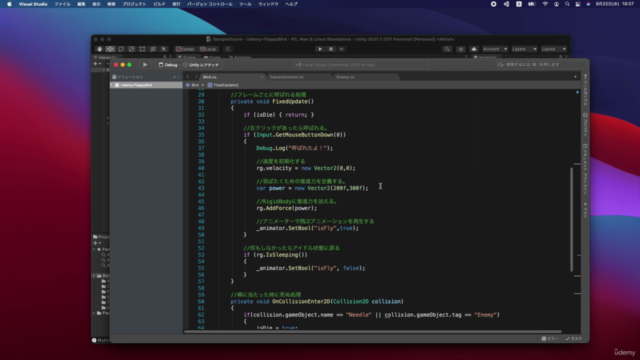Open the ツール menu
Image resolution: width=640 pixels, height=360 pixels.
pos(245,4)
